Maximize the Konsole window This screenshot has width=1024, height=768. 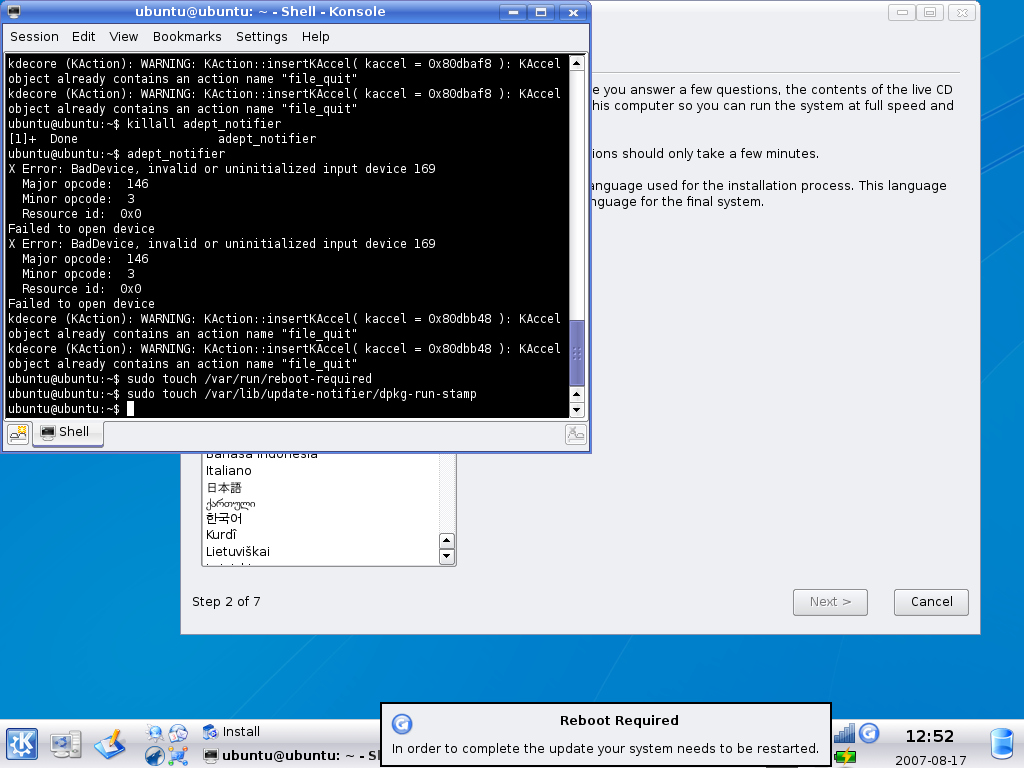541,12
